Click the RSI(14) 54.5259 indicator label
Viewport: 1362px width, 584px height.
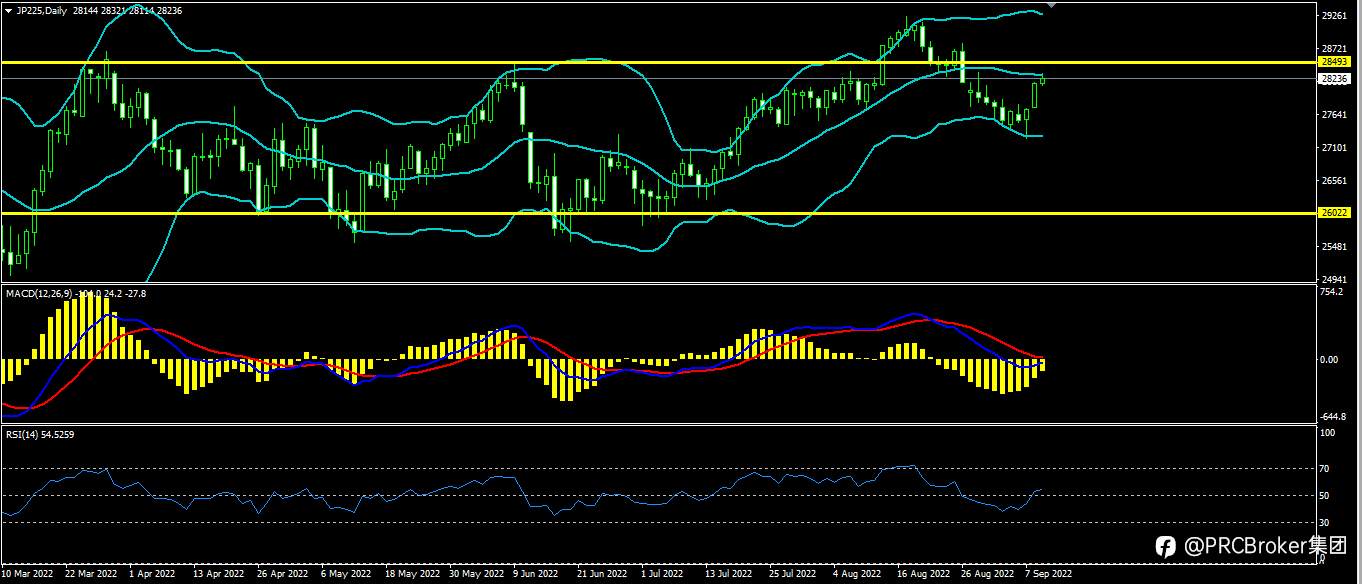click(x=40, y=434)
